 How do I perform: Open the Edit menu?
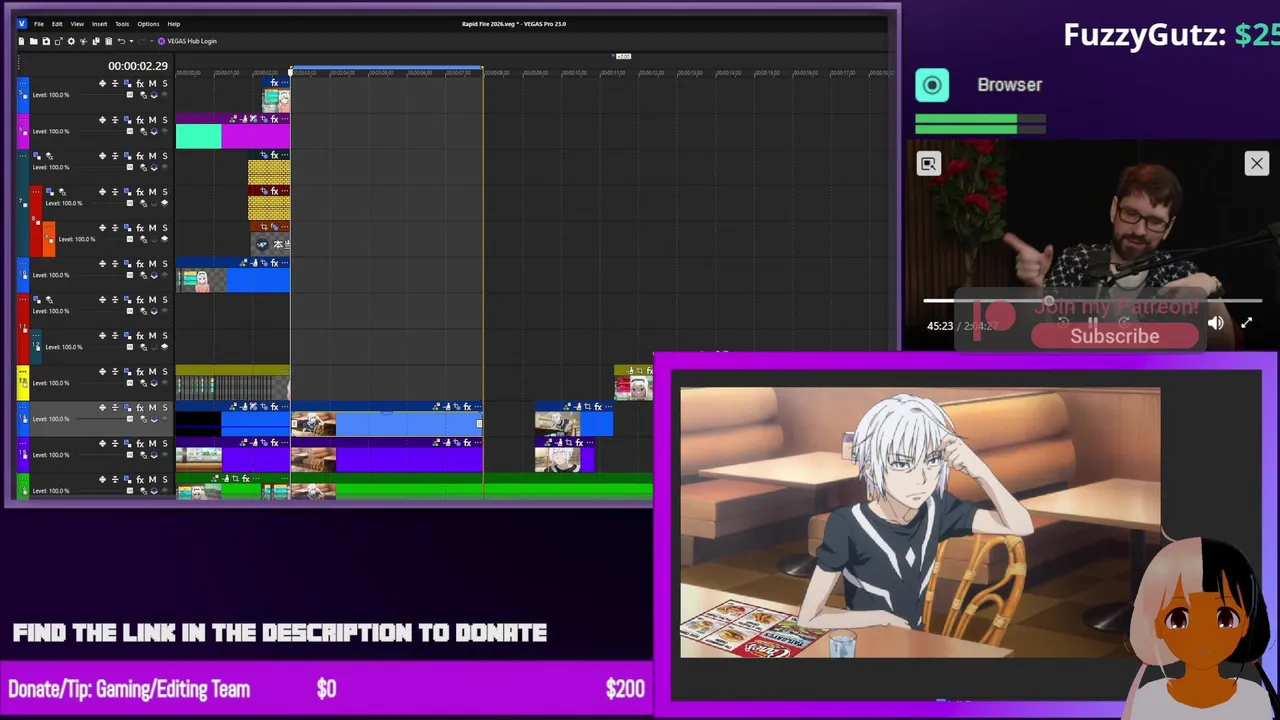[x=57, y=24]
